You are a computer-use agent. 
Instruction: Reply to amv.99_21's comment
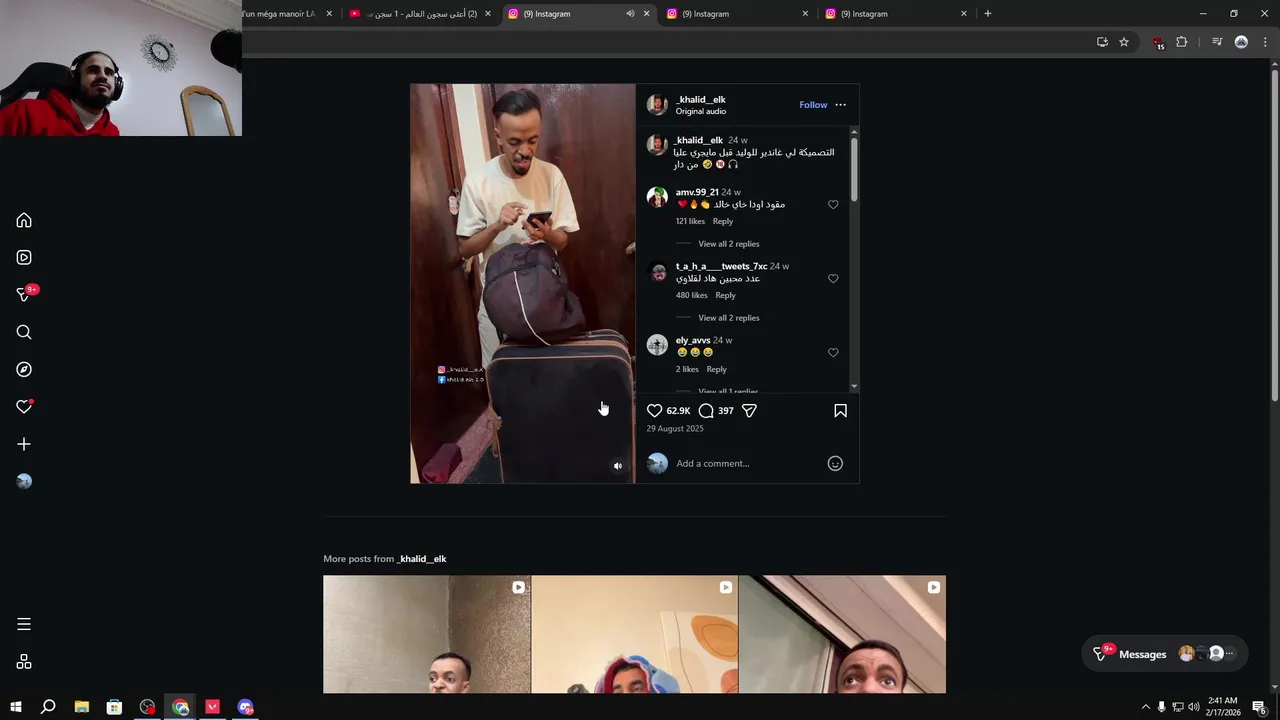click(x=723, y=221)
